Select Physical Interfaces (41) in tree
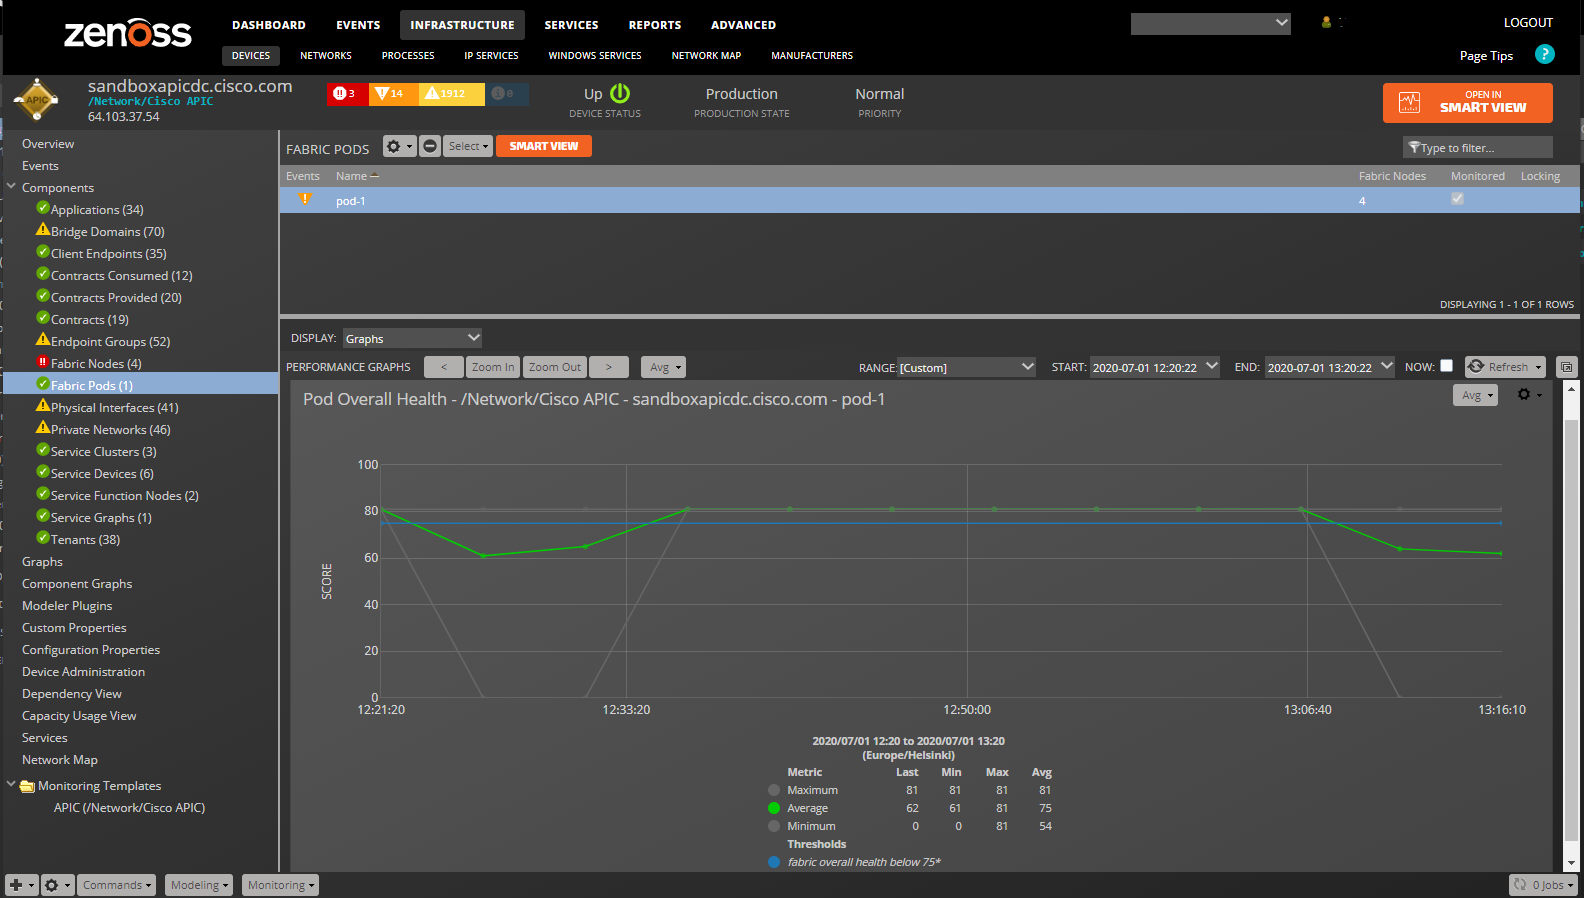The height and width of the screenshot is (898, 1584). pyautogui.click(x=114, y=407)
